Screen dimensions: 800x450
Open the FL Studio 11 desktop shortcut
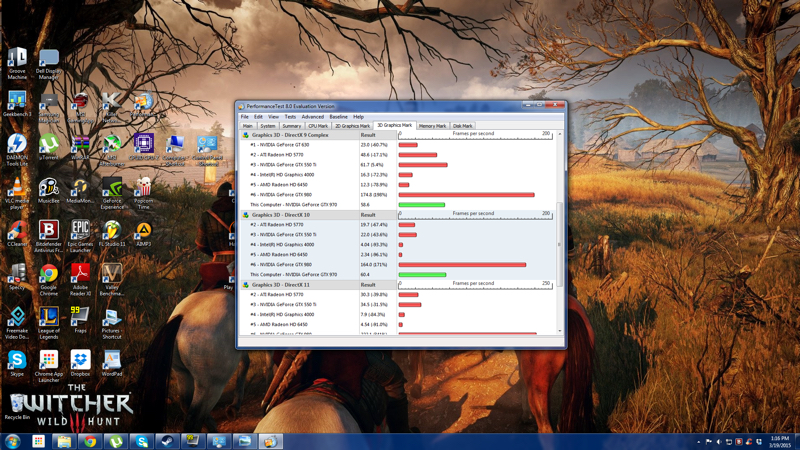click(x=112, y=234)
